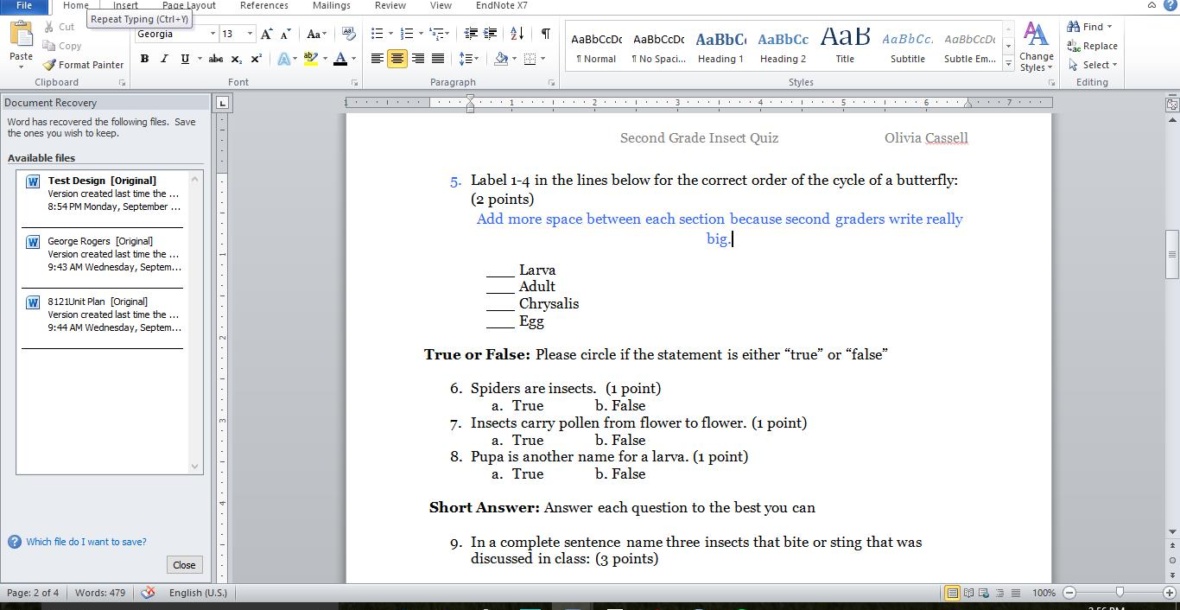
Task: Show paragraph marks with pilcrow icon
Action: pos(546,33)
